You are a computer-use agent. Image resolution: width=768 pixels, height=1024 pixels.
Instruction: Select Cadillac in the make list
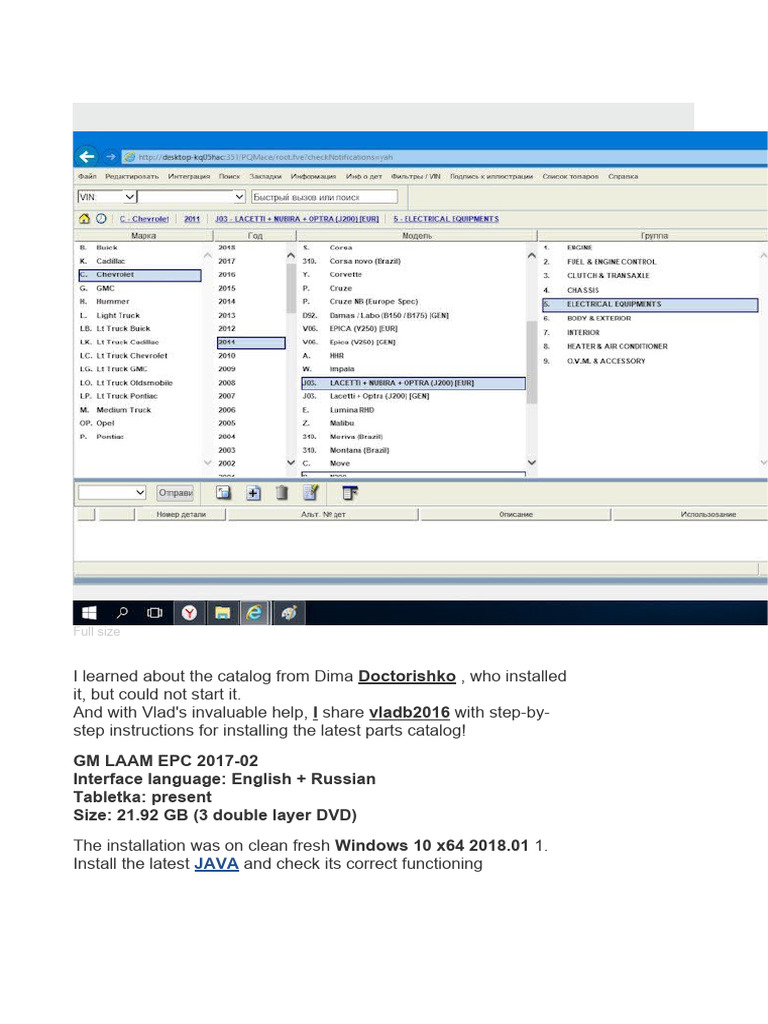[x=111, y=261]
